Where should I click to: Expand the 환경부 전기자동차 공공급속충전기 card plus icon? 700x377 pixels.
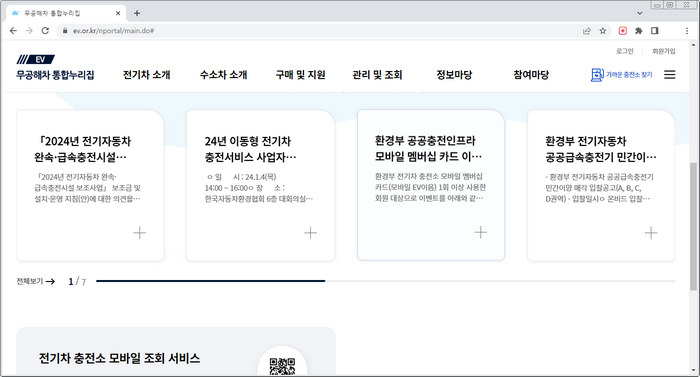(x=651, y=233)
